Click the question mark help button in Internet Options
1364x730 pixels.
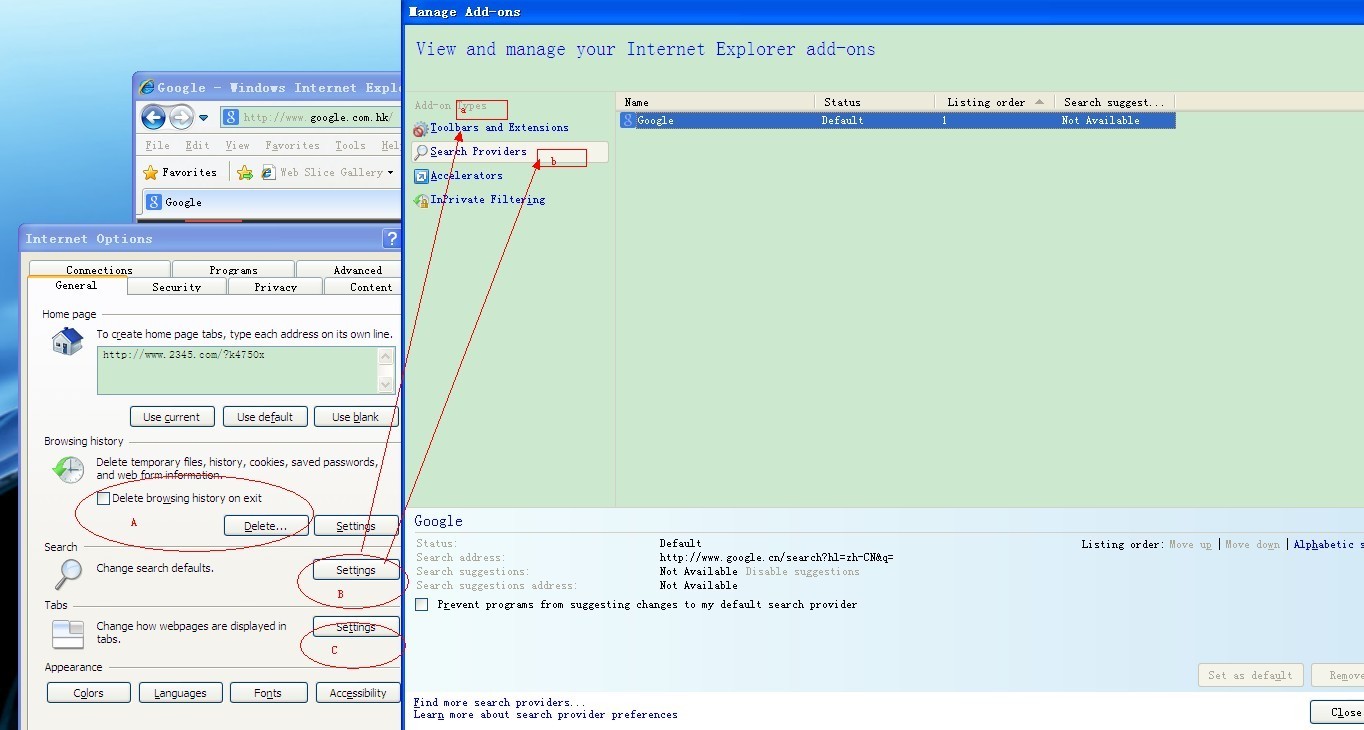coord(390,239)
